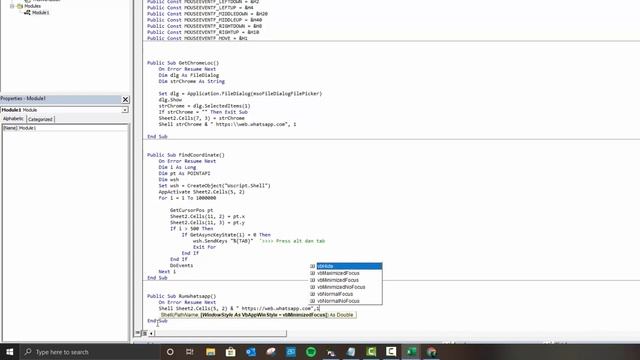The height and width of the screenshot is (360, 640).
Task: Open the Windows Start menu
Action: tap(9, 351)
